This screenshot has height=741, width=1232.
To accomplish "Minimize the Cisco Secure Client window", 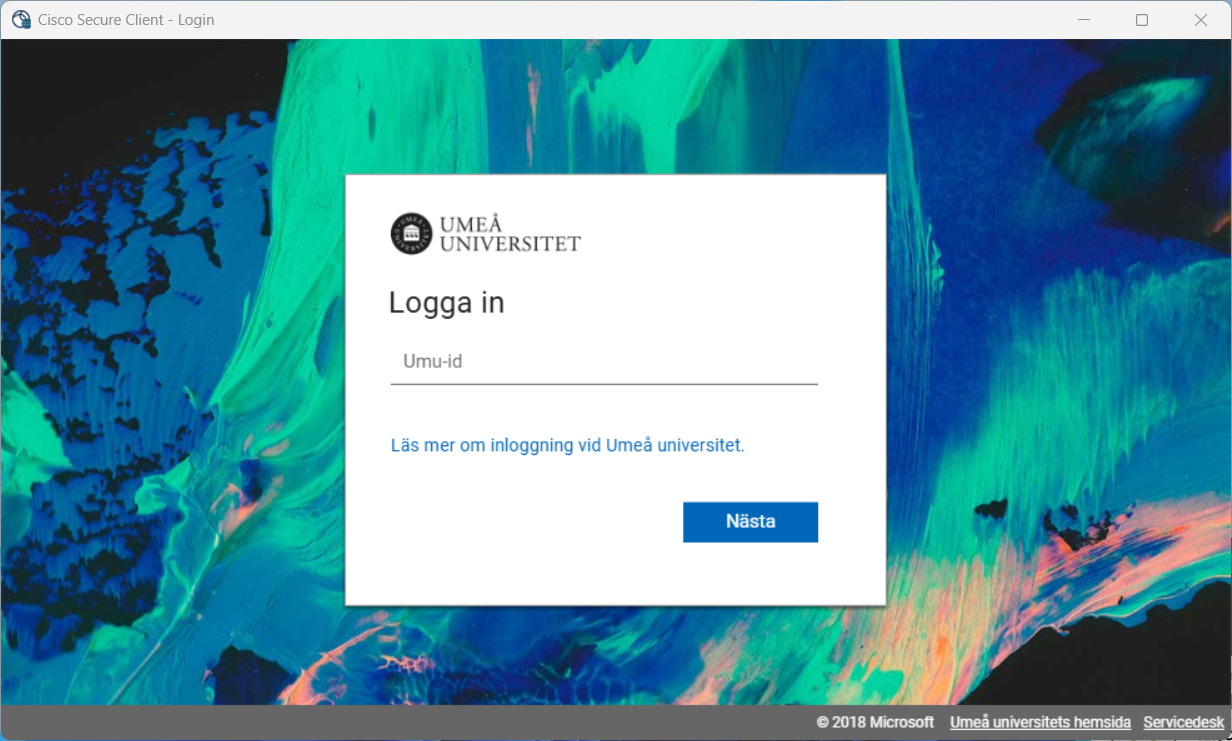I will 1083,20.
